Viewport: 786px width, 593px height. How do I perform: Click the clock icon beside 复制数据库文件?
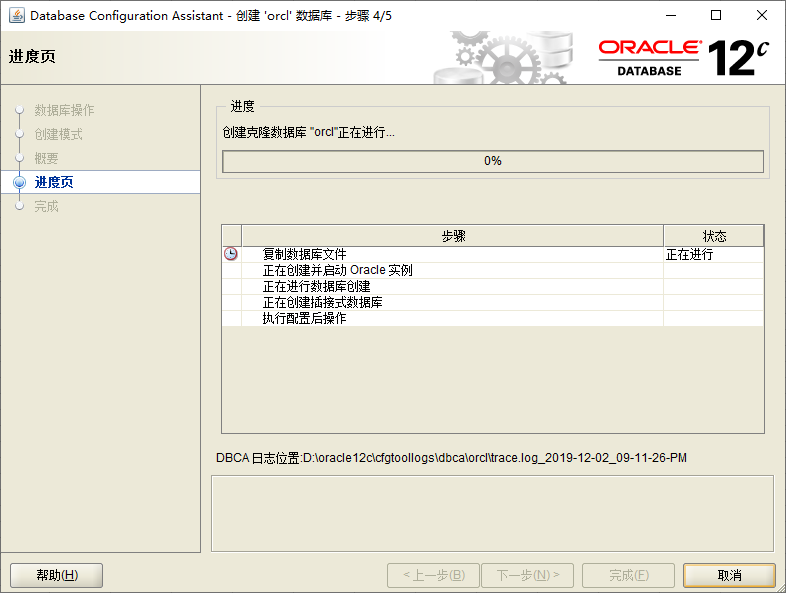pyautogui.click(x=231, y=255)
